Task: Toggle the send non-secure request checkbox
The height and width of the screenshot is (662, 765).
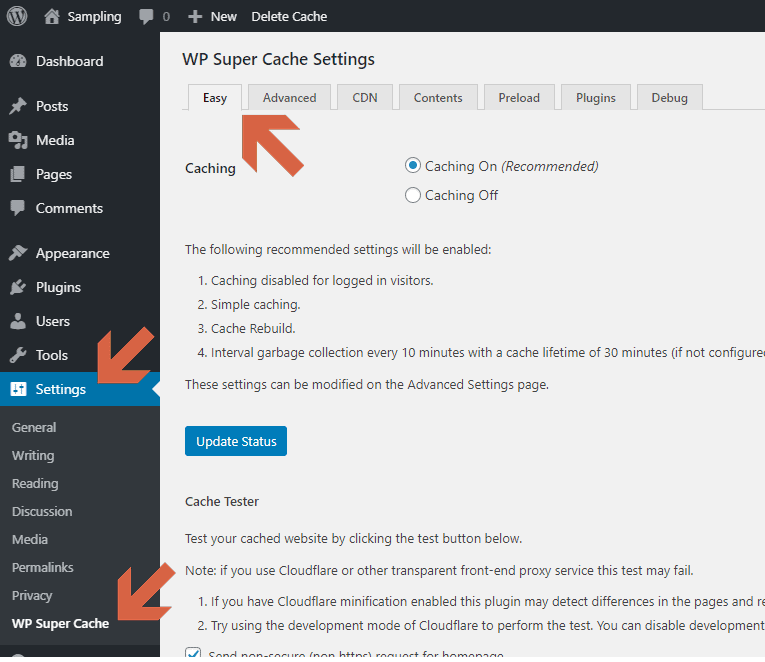Action: point(194,655)
